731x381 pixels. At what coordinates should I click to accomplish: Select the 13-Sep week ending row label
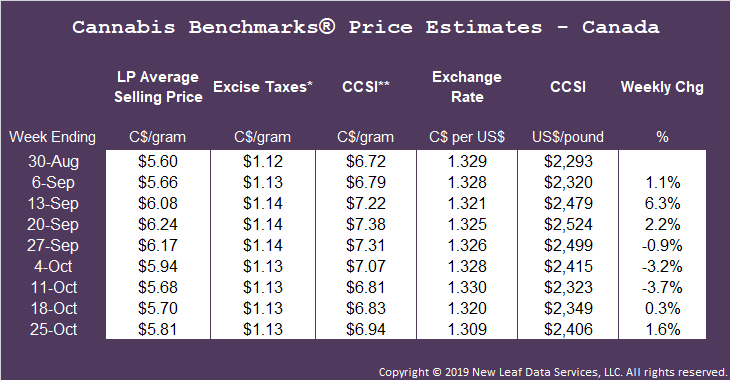point(53,203)
